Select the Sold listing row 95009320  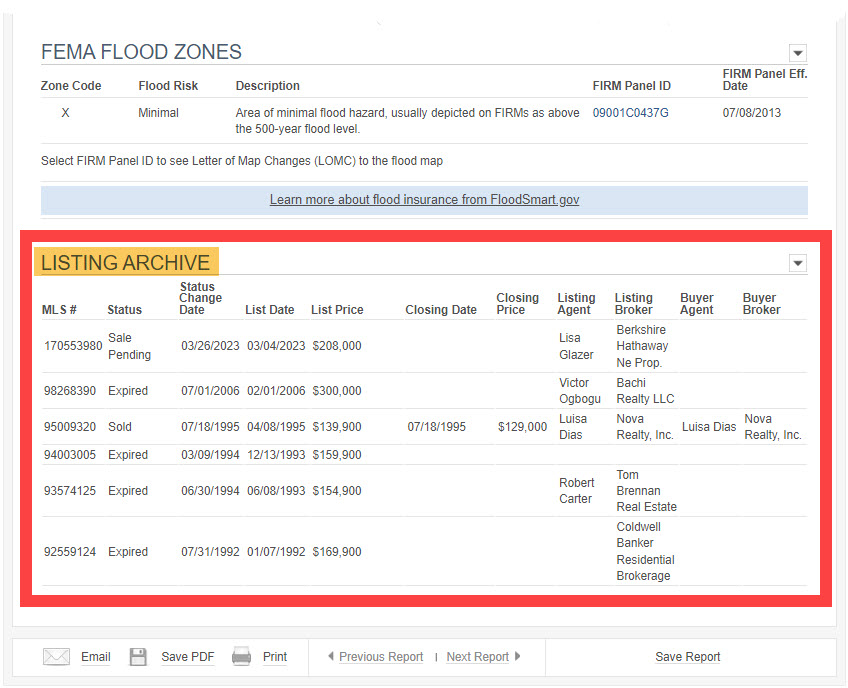(x=425, y=427)
